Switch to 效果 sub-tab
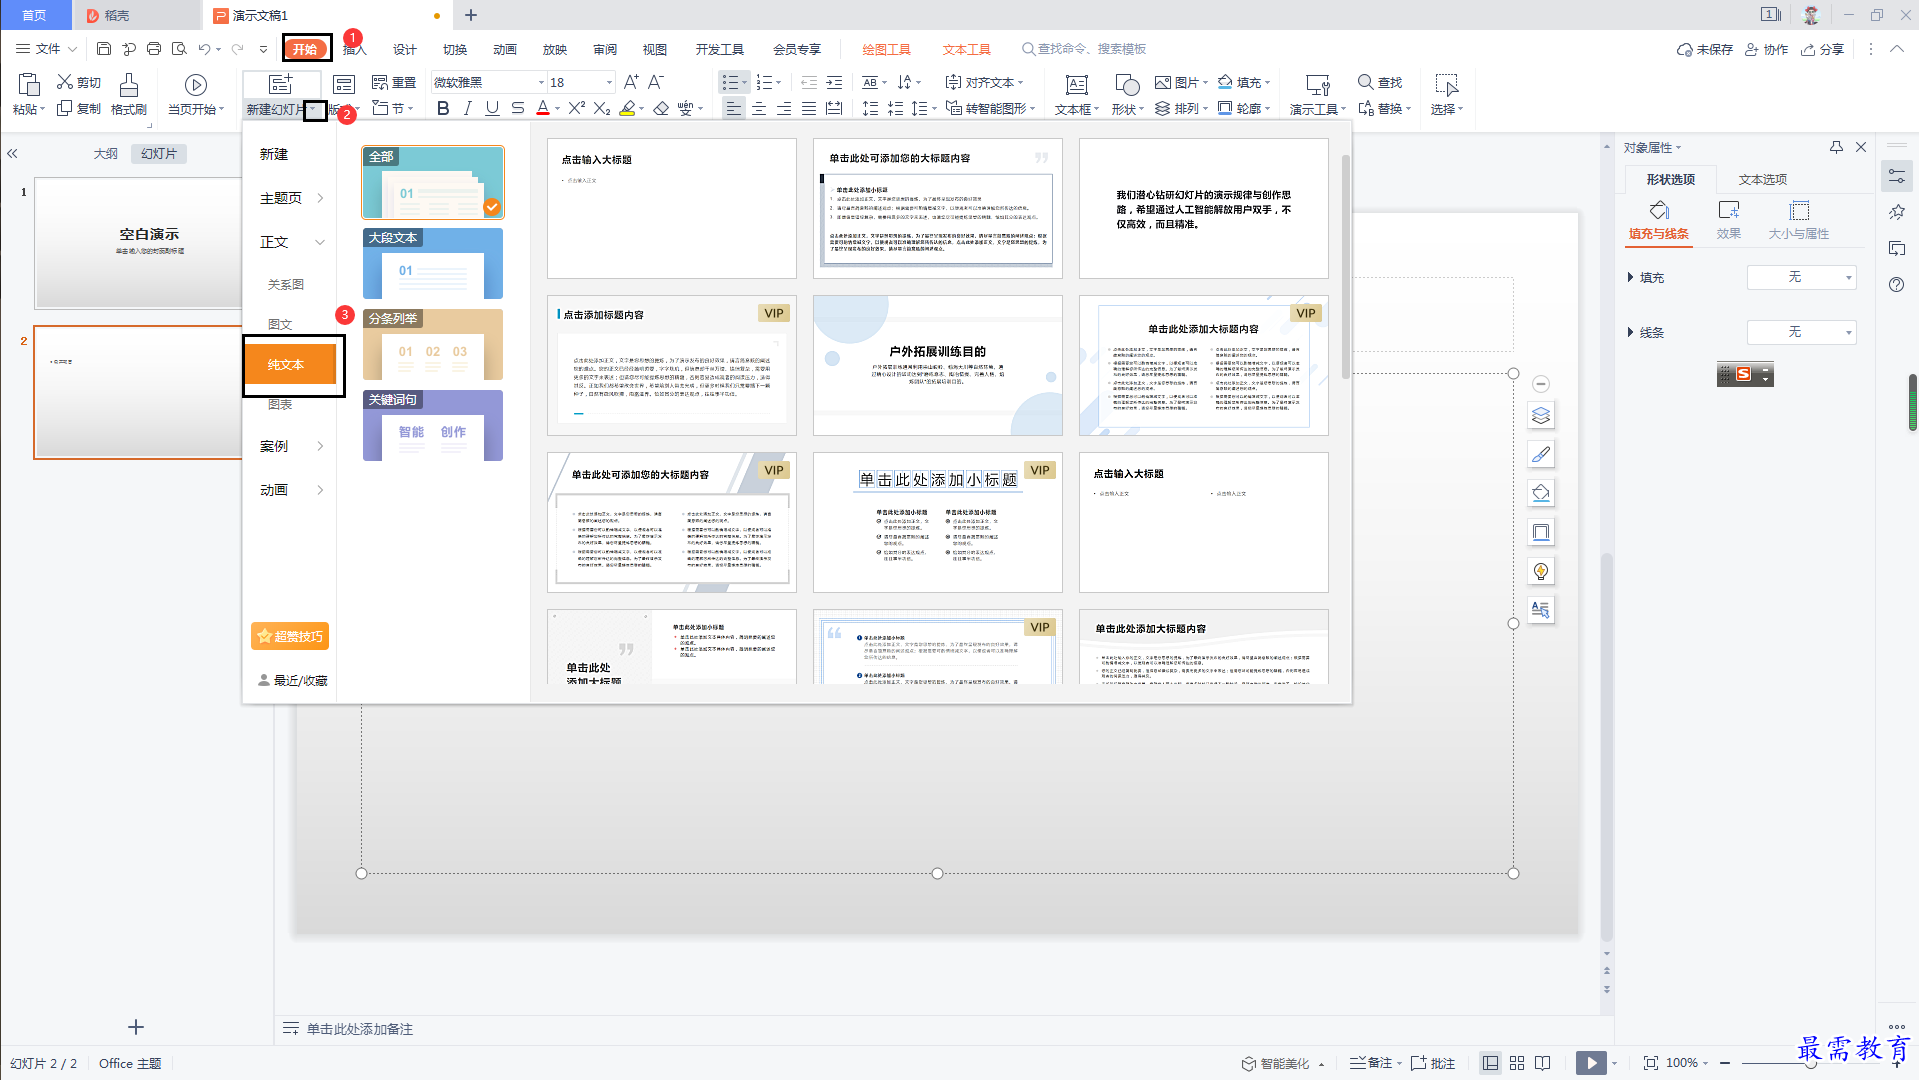Viewport: 1919px width, 1080px height. [1729, 220]
